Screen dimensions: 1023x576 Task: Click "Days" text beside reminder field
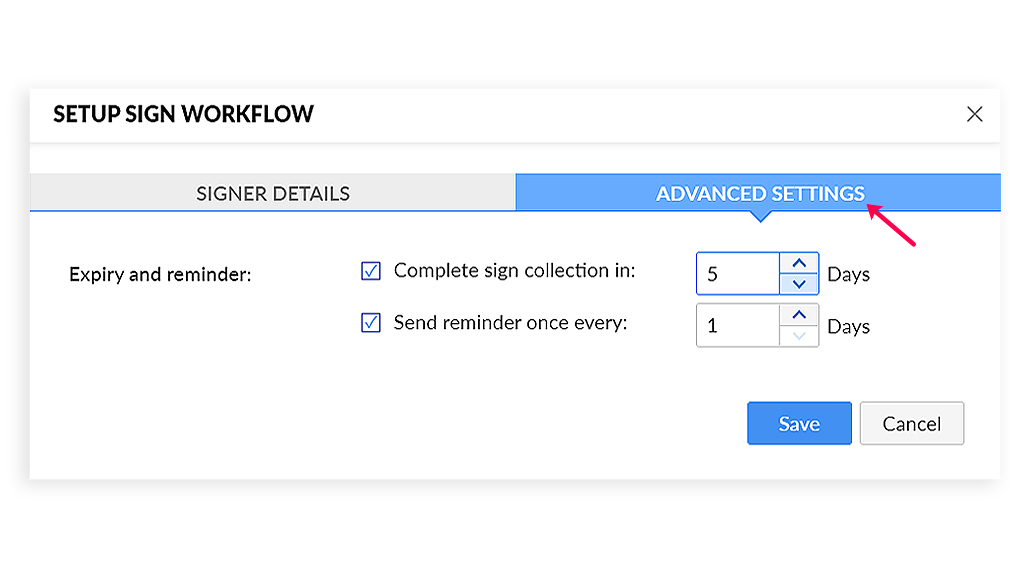pos(848,326)
